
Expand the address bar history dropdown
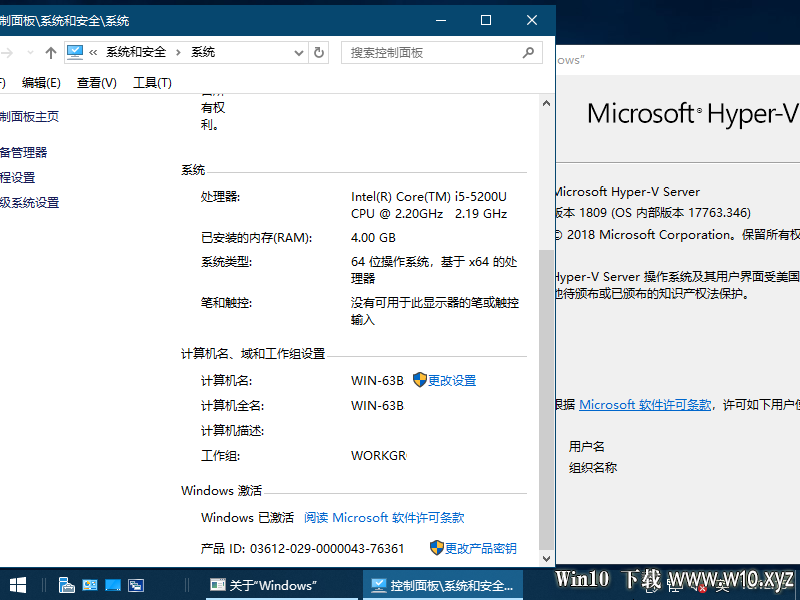[299, 53]
